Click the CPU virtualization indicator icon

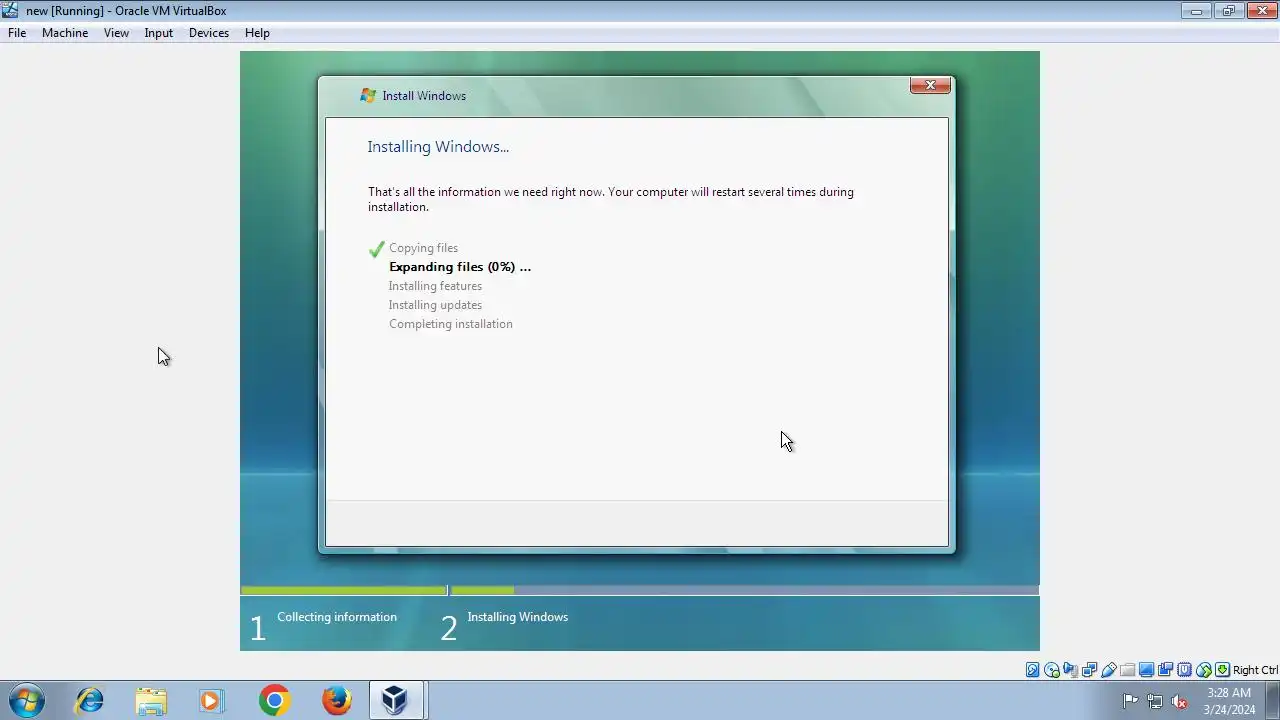1185,670
